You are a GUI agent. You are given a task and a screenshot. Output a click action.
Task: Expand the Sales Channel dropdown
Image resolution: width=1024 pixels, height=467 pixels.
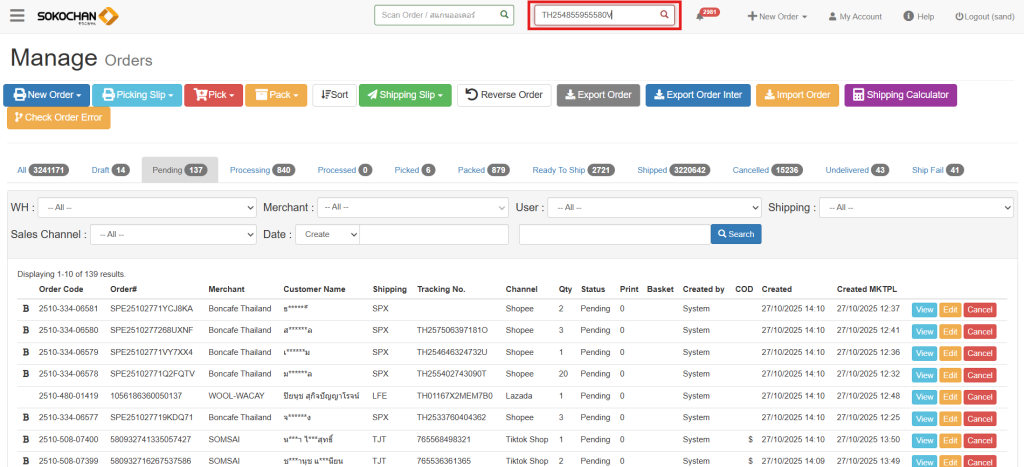(173, 234)
